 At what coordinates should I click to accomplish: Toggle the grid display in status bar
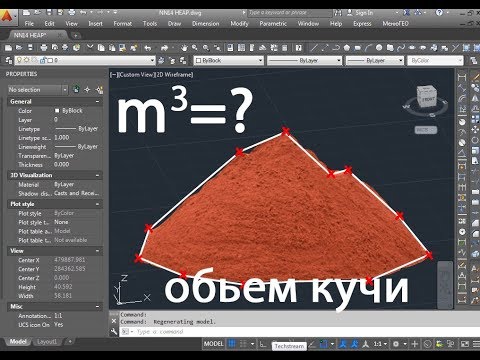click(231, 344)
